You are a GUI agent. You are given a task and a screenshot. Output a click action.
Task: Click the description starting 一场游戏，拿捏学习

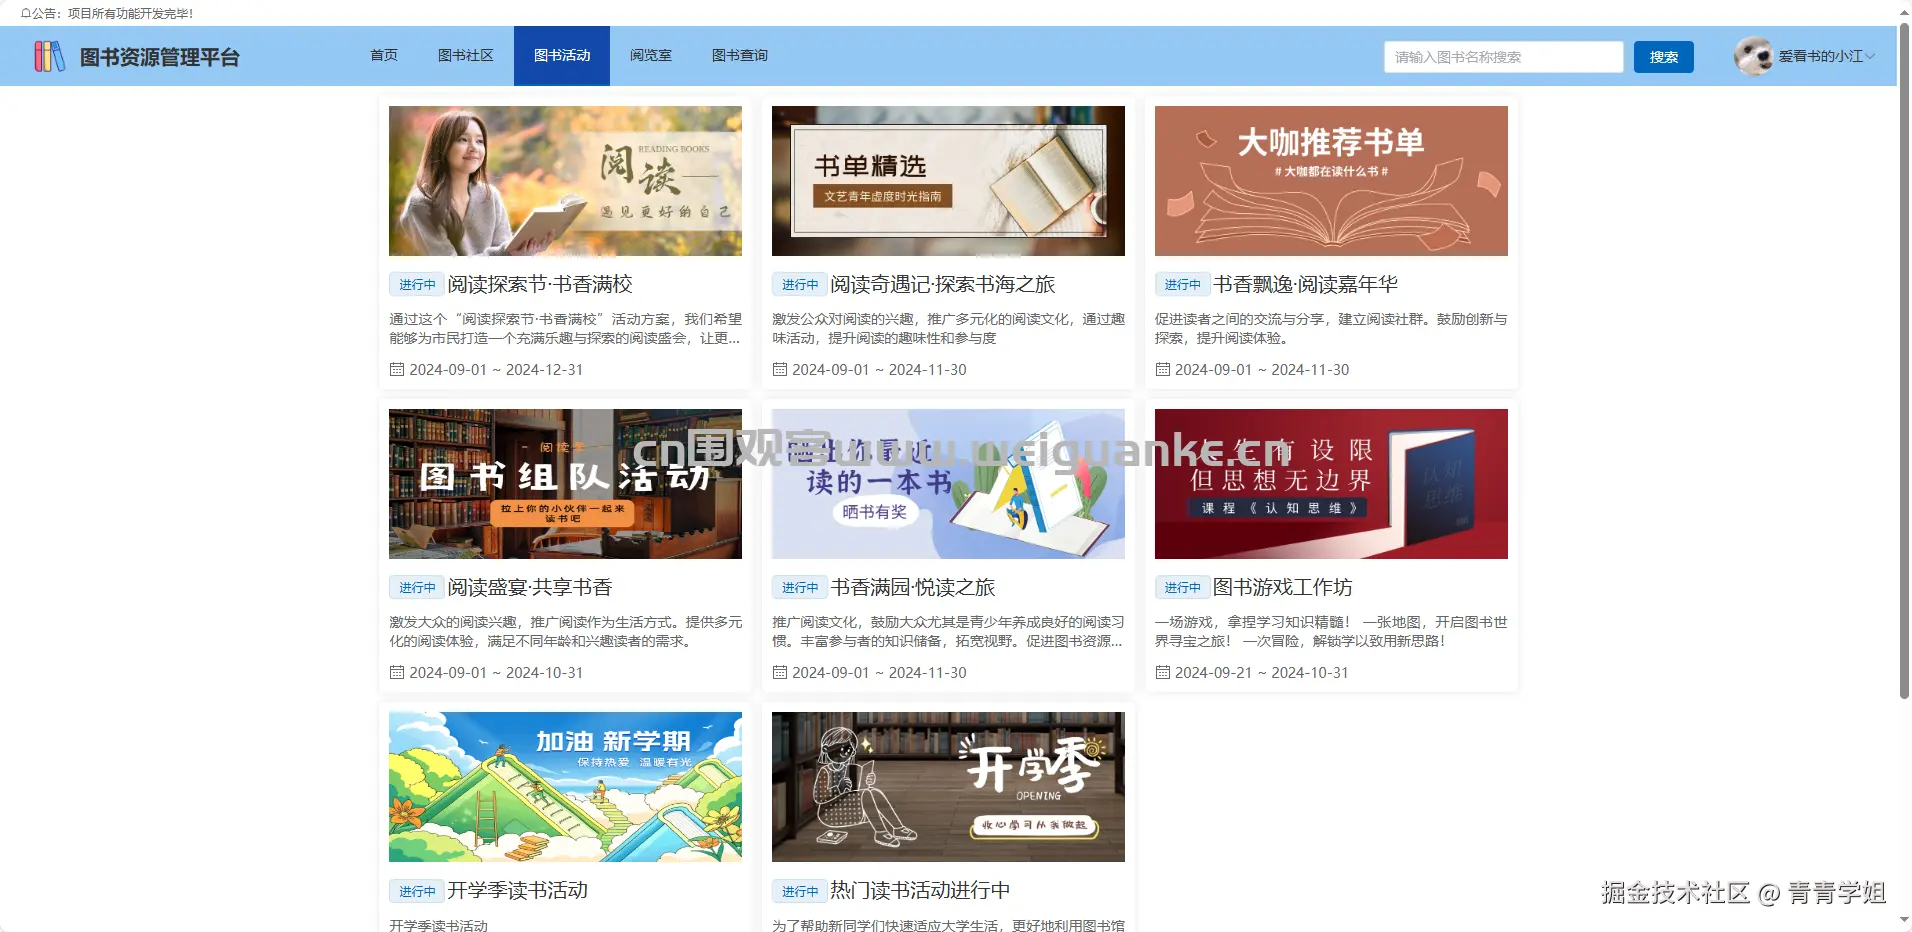[1331, 632]
